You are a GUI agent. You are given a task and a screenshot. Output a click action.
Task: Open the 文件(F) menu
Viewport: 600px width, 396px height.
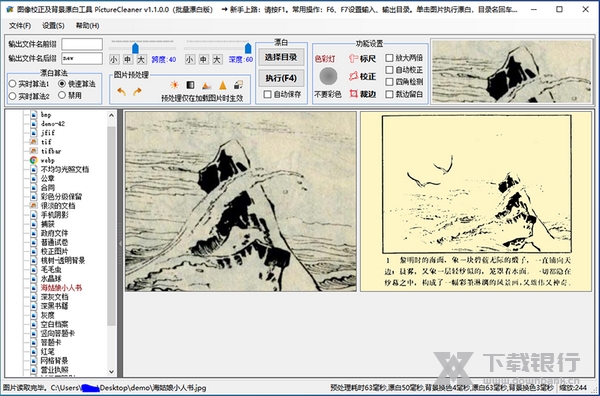coord(20,26)
